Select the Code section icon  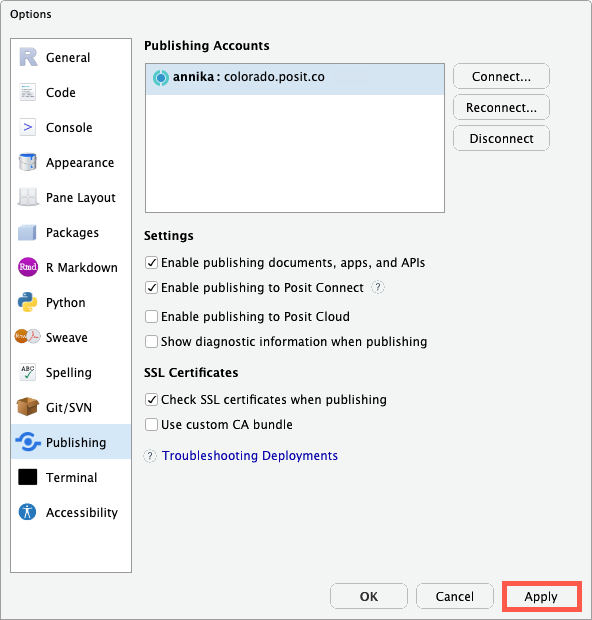(28, 92)
